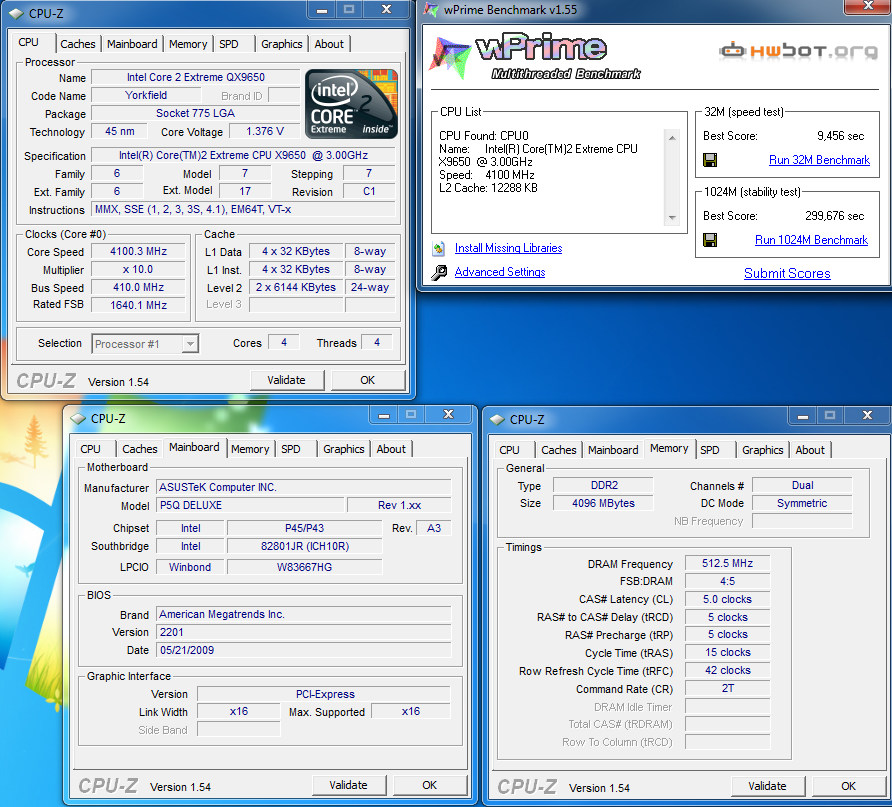Image resolution: width=892 pixels, height=807 pixels.
Task: Click the 32M Best Score 9,456 sec
Action: click(x=840, y=136)
